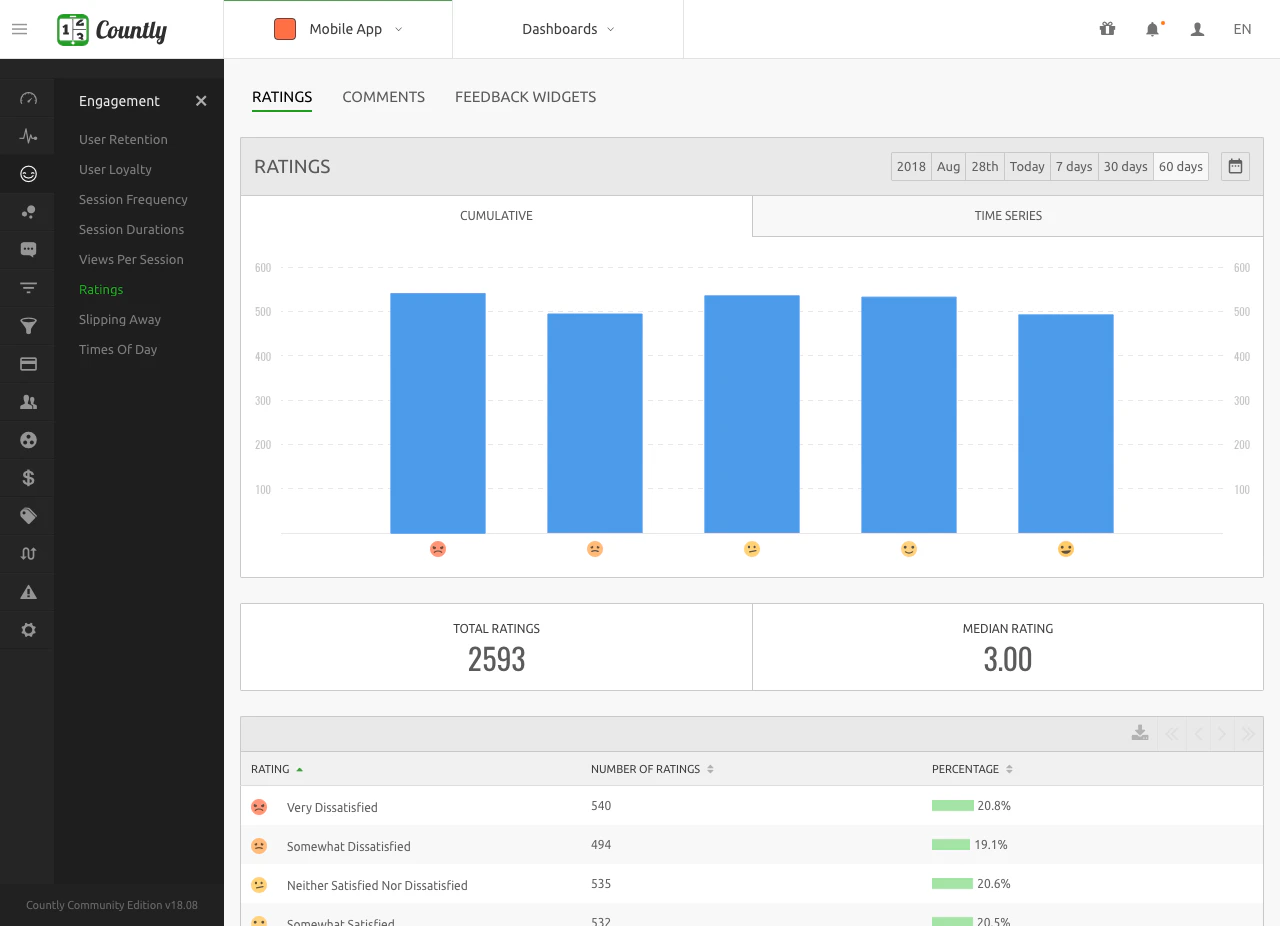Click the 2593 total ratings value
Screen dimensions: 1280x926
pyautogui.click(x=497, y=659)
